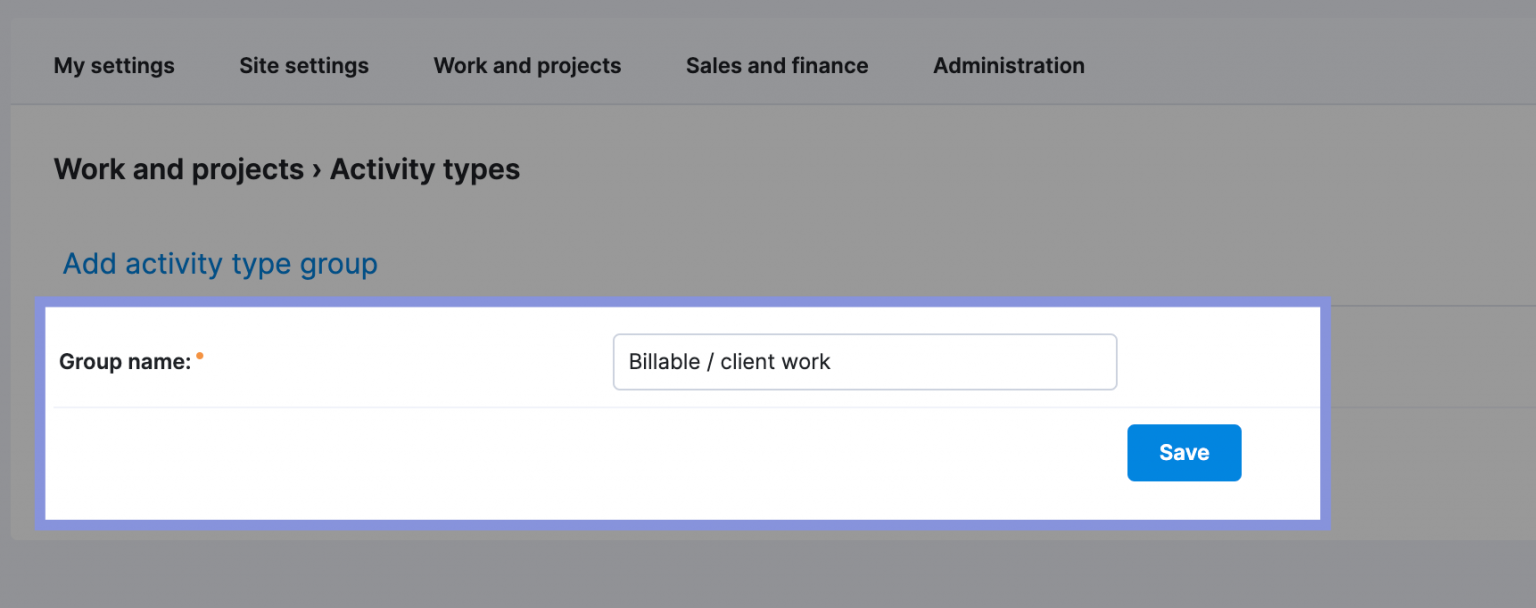Select Activity types in the breadcrumb

424,169
